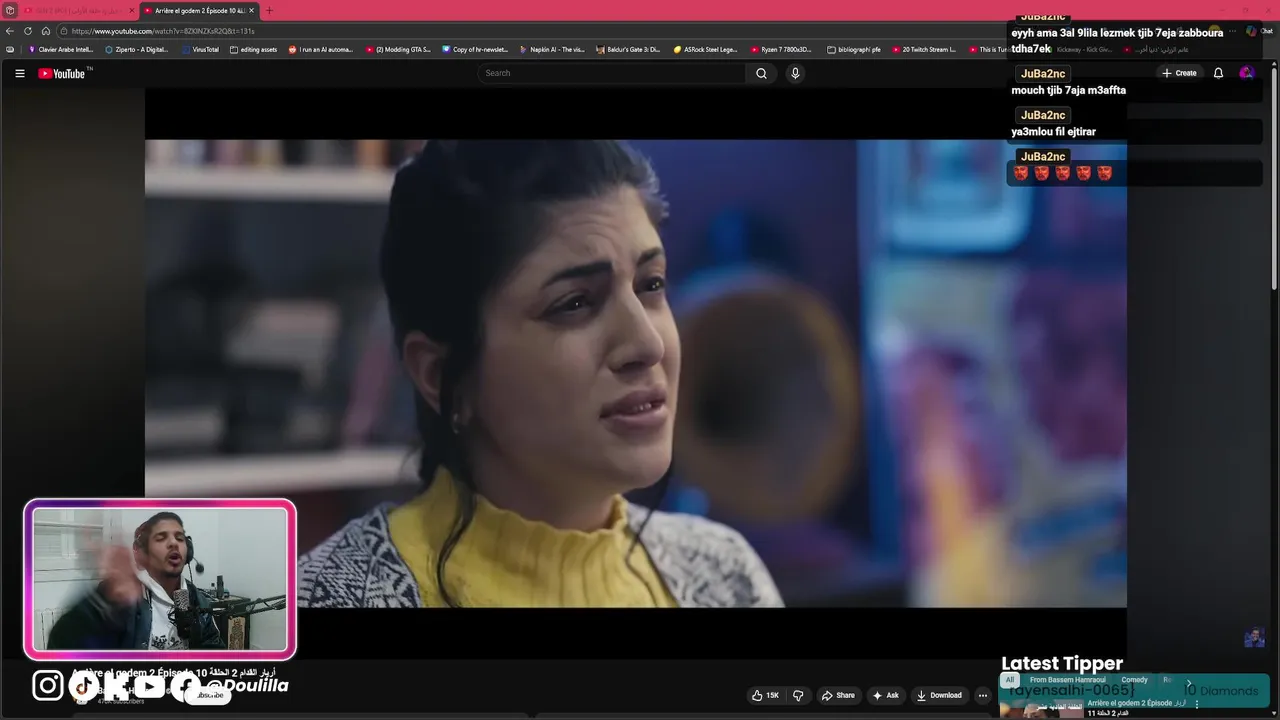Open Copy of hr-newslet... bookmark

coord(475,49)
